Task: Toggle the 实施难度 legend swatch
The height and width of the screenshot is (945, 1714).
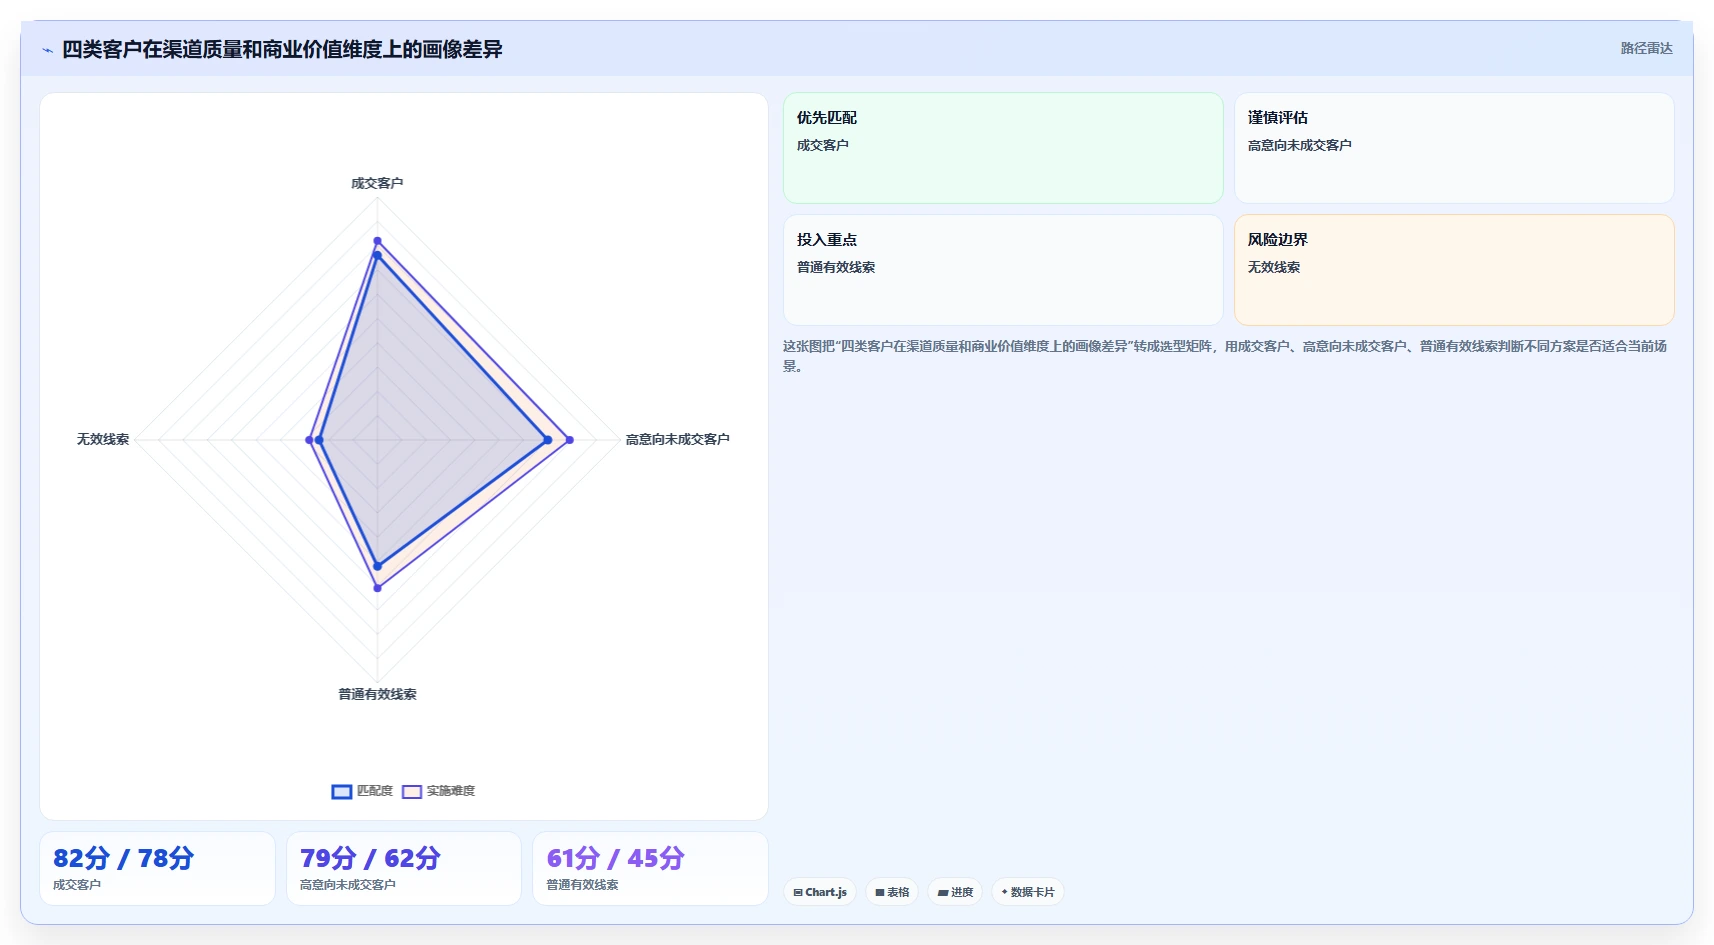Action: (x=412, y=791)
